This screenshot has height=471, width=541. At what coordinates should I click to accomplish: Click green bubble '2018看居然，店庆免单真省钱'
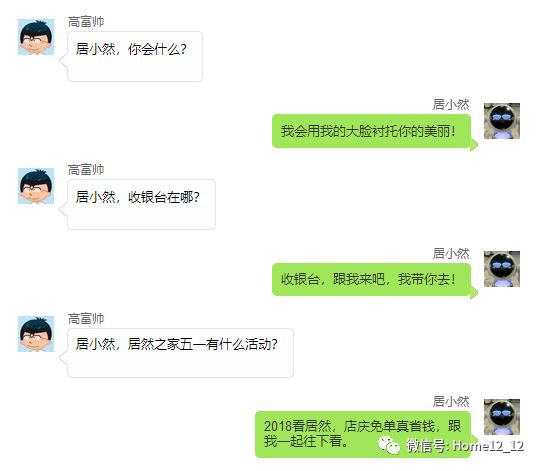point(363,434)
